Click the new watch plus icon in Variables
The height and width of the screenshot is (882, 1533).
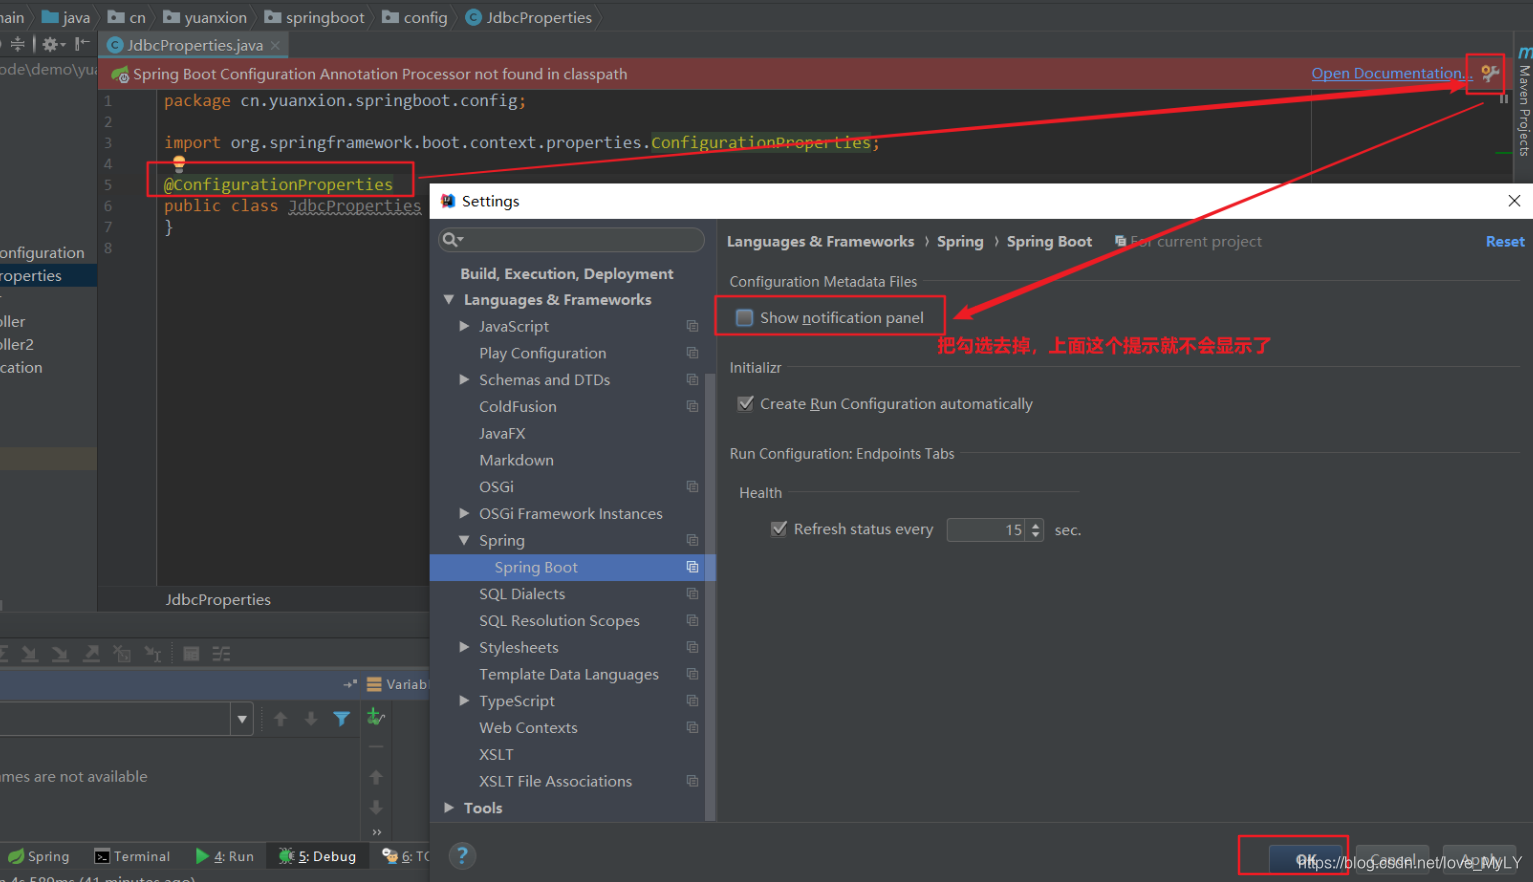coord(376,716)
